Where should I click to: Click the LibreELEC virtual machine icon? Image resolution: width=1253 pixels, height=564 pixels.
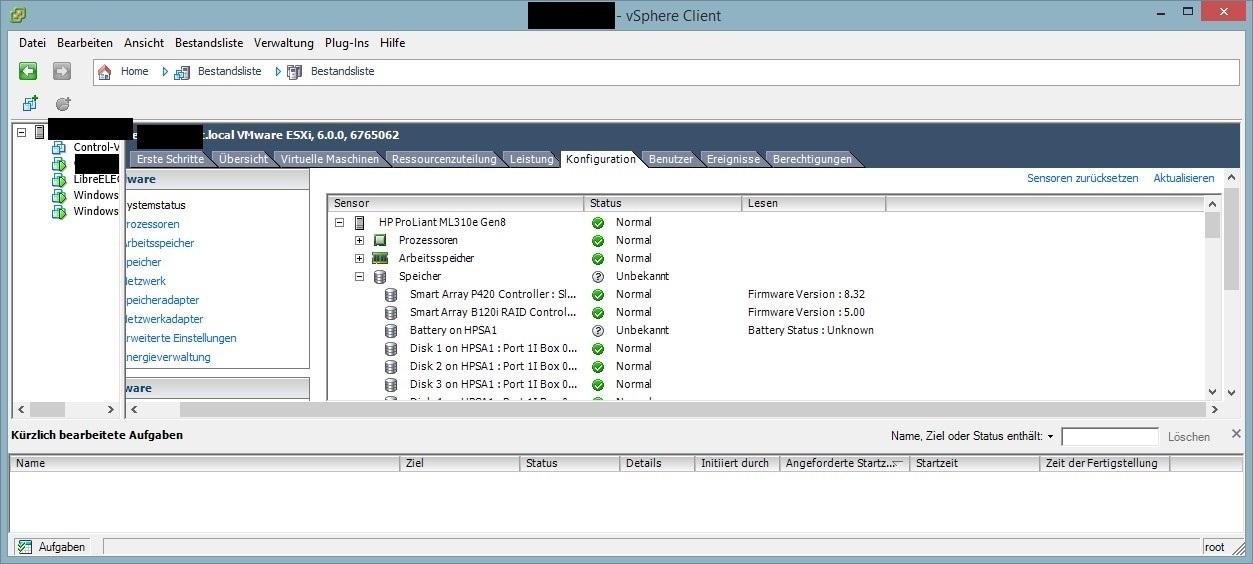59,179
